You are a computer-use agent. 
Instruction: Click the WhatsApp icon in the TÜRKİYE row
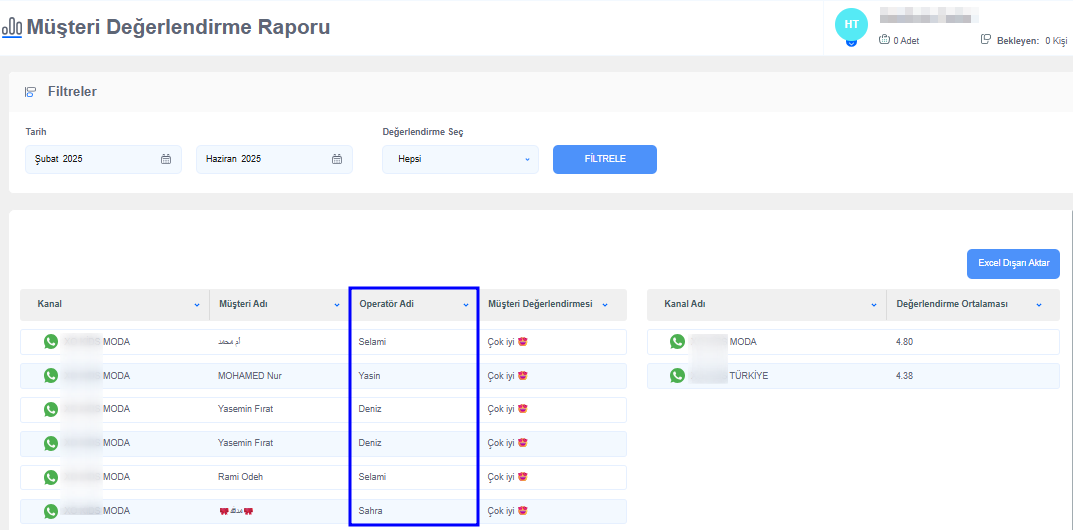pyautogui.click(x=677, y=375)
